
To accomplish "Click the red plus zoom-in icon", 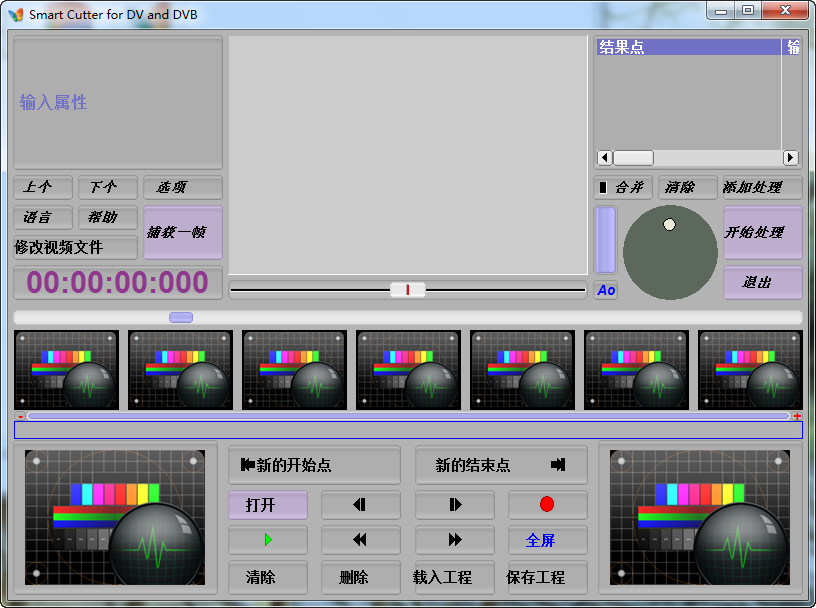I will pyautogui.click(x=797, y=416).
